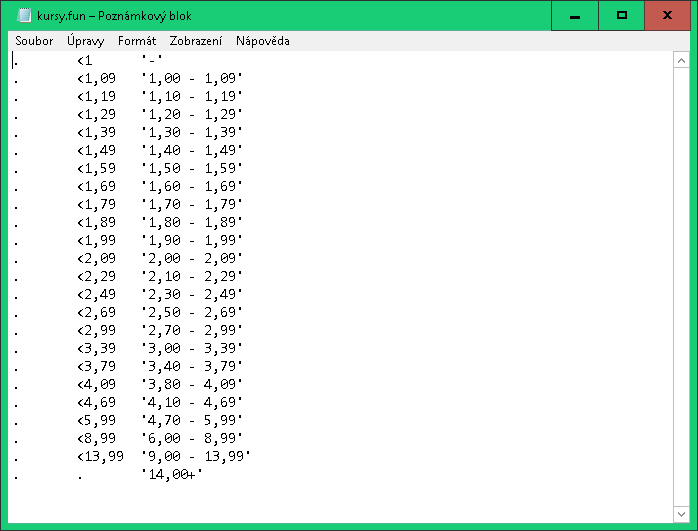Click the value '<8,99'
Image resolution: width=698 pixels, height=531 pixels.
tap(96, 439)
